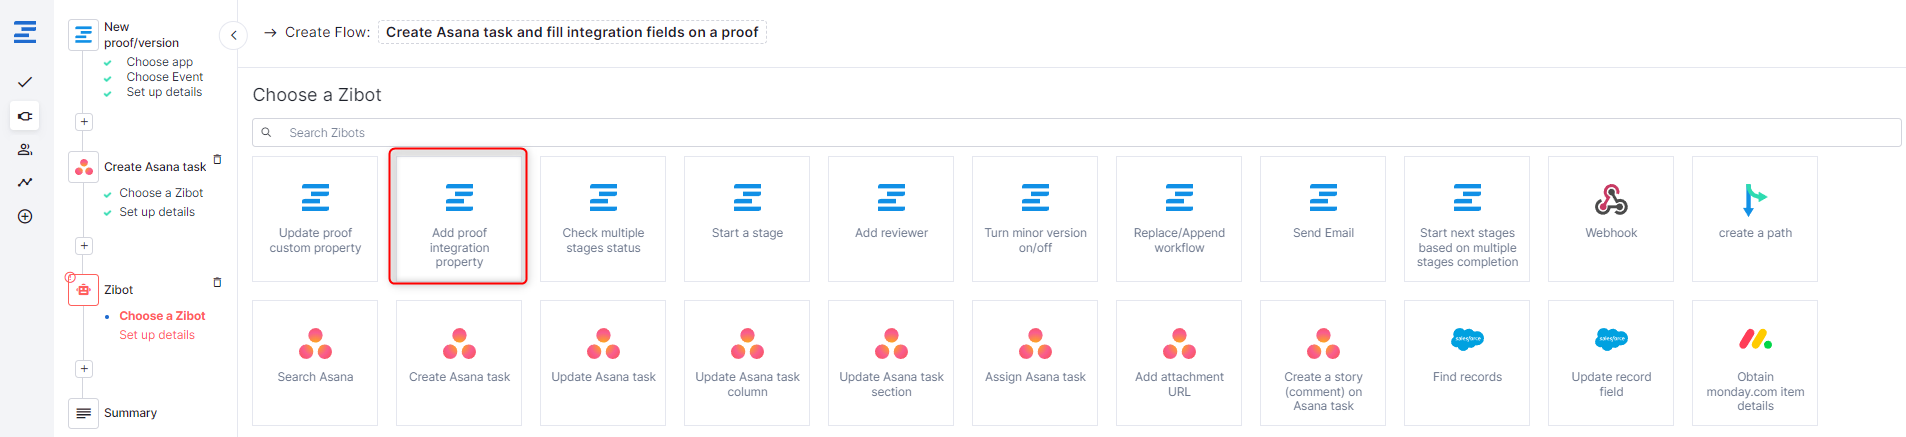Select Find records Salesforce Zibot

pos(1466,363)
